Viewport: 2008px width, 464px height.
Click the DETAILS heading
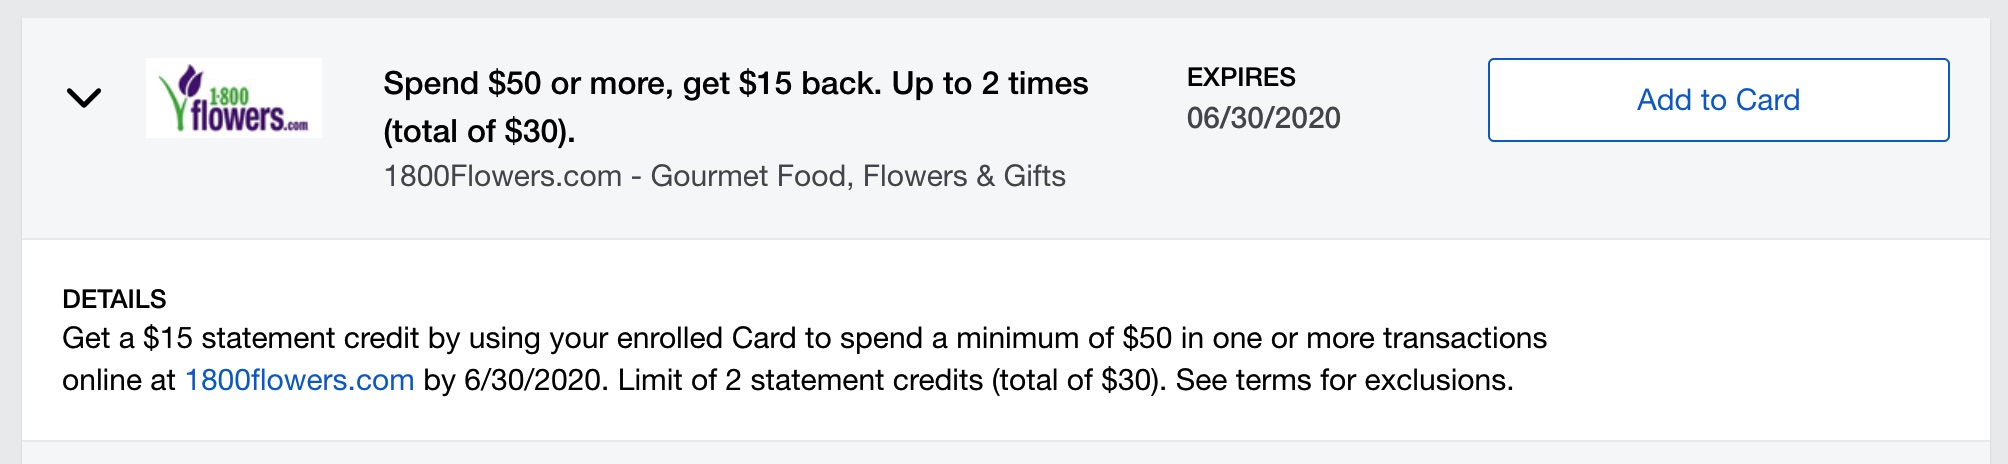[114, 299]
